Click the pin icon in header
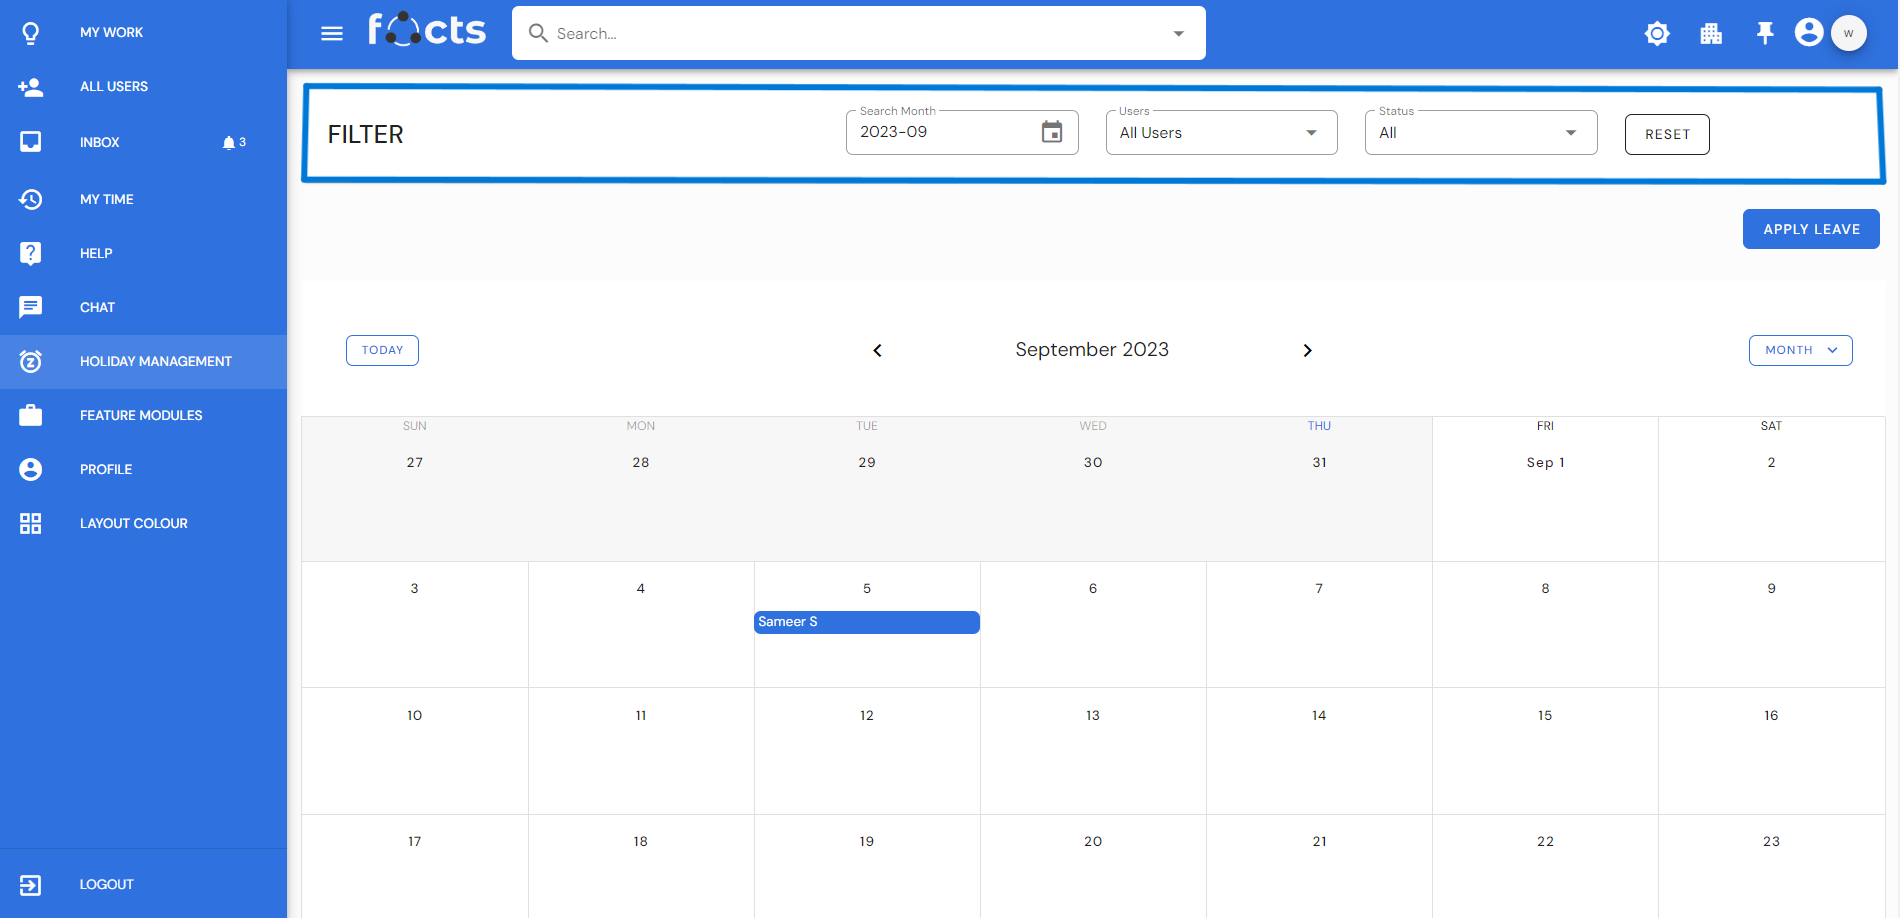Image resolution: width=1900 pixels, height=918 pixels. (x=1765, y=34)
